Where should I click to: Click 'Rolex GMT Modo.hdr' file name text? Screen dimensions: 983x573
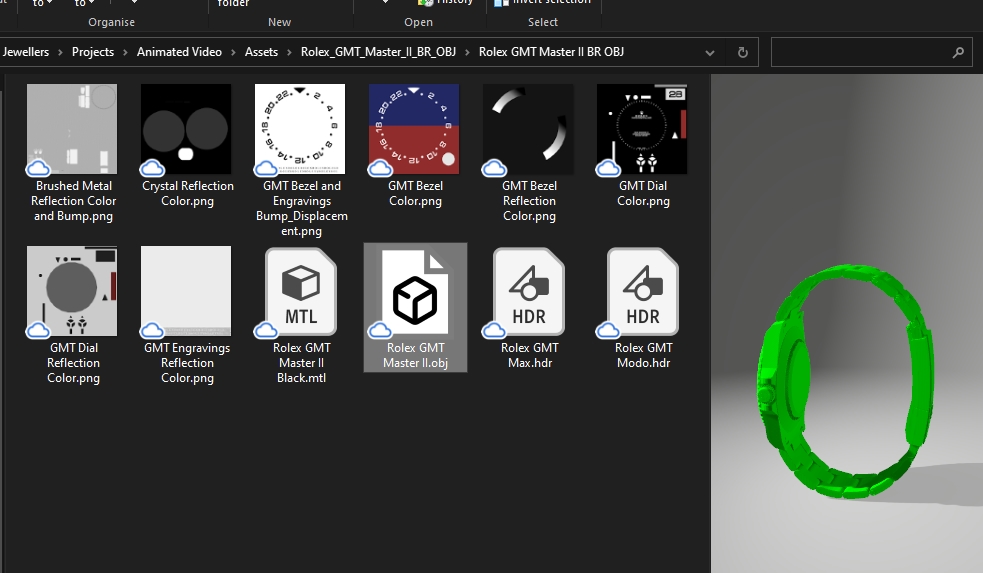643,355
